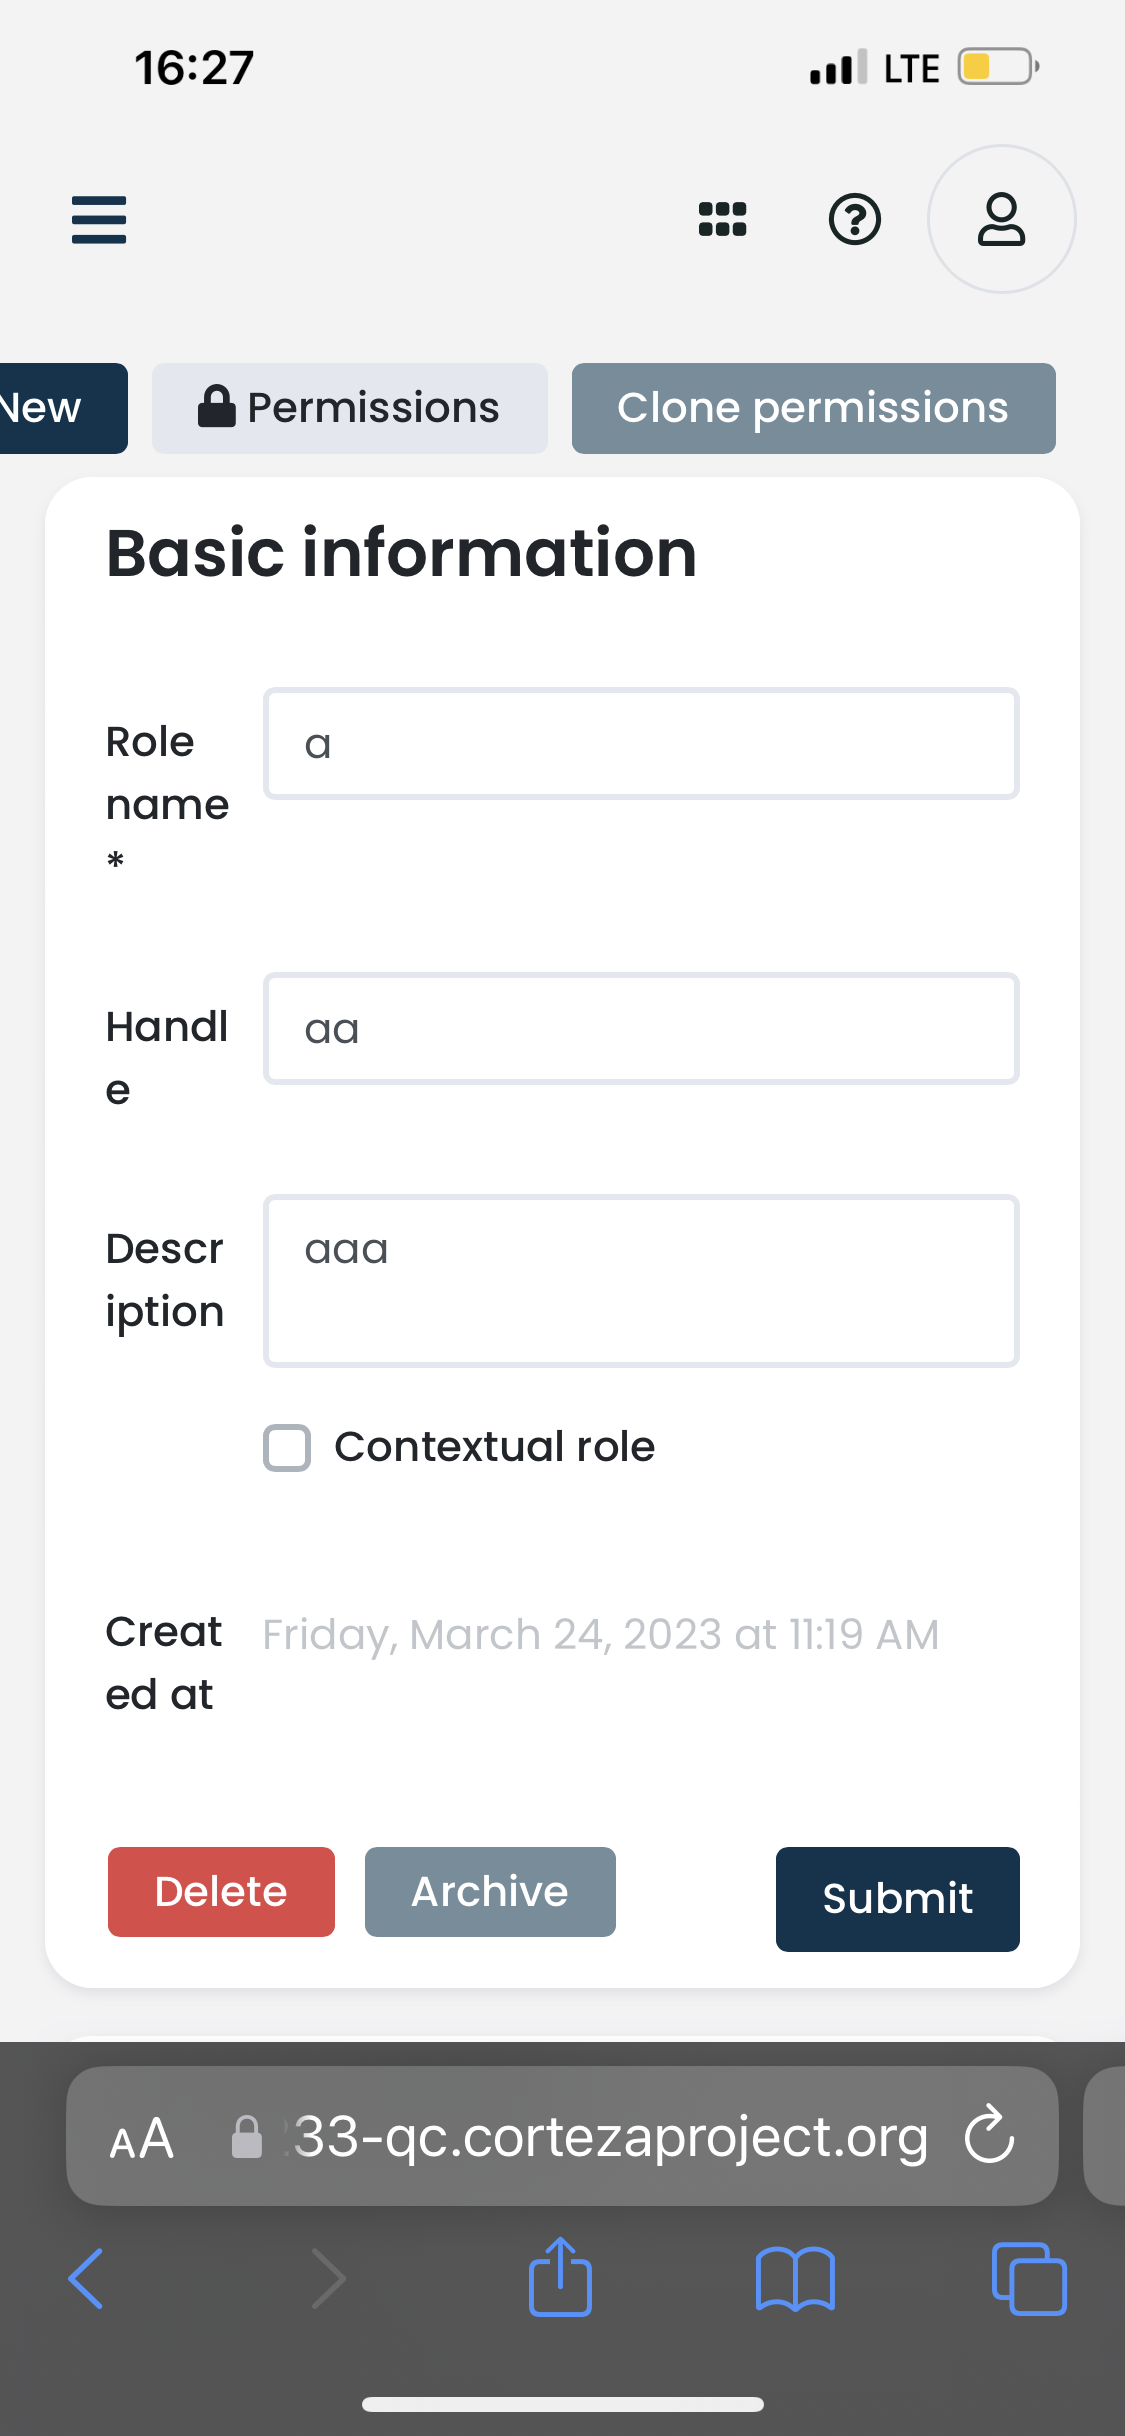Enable the Contextual role checkbox
Viewport: 1125px width, 2436px height.
[x=286, y=1447]
